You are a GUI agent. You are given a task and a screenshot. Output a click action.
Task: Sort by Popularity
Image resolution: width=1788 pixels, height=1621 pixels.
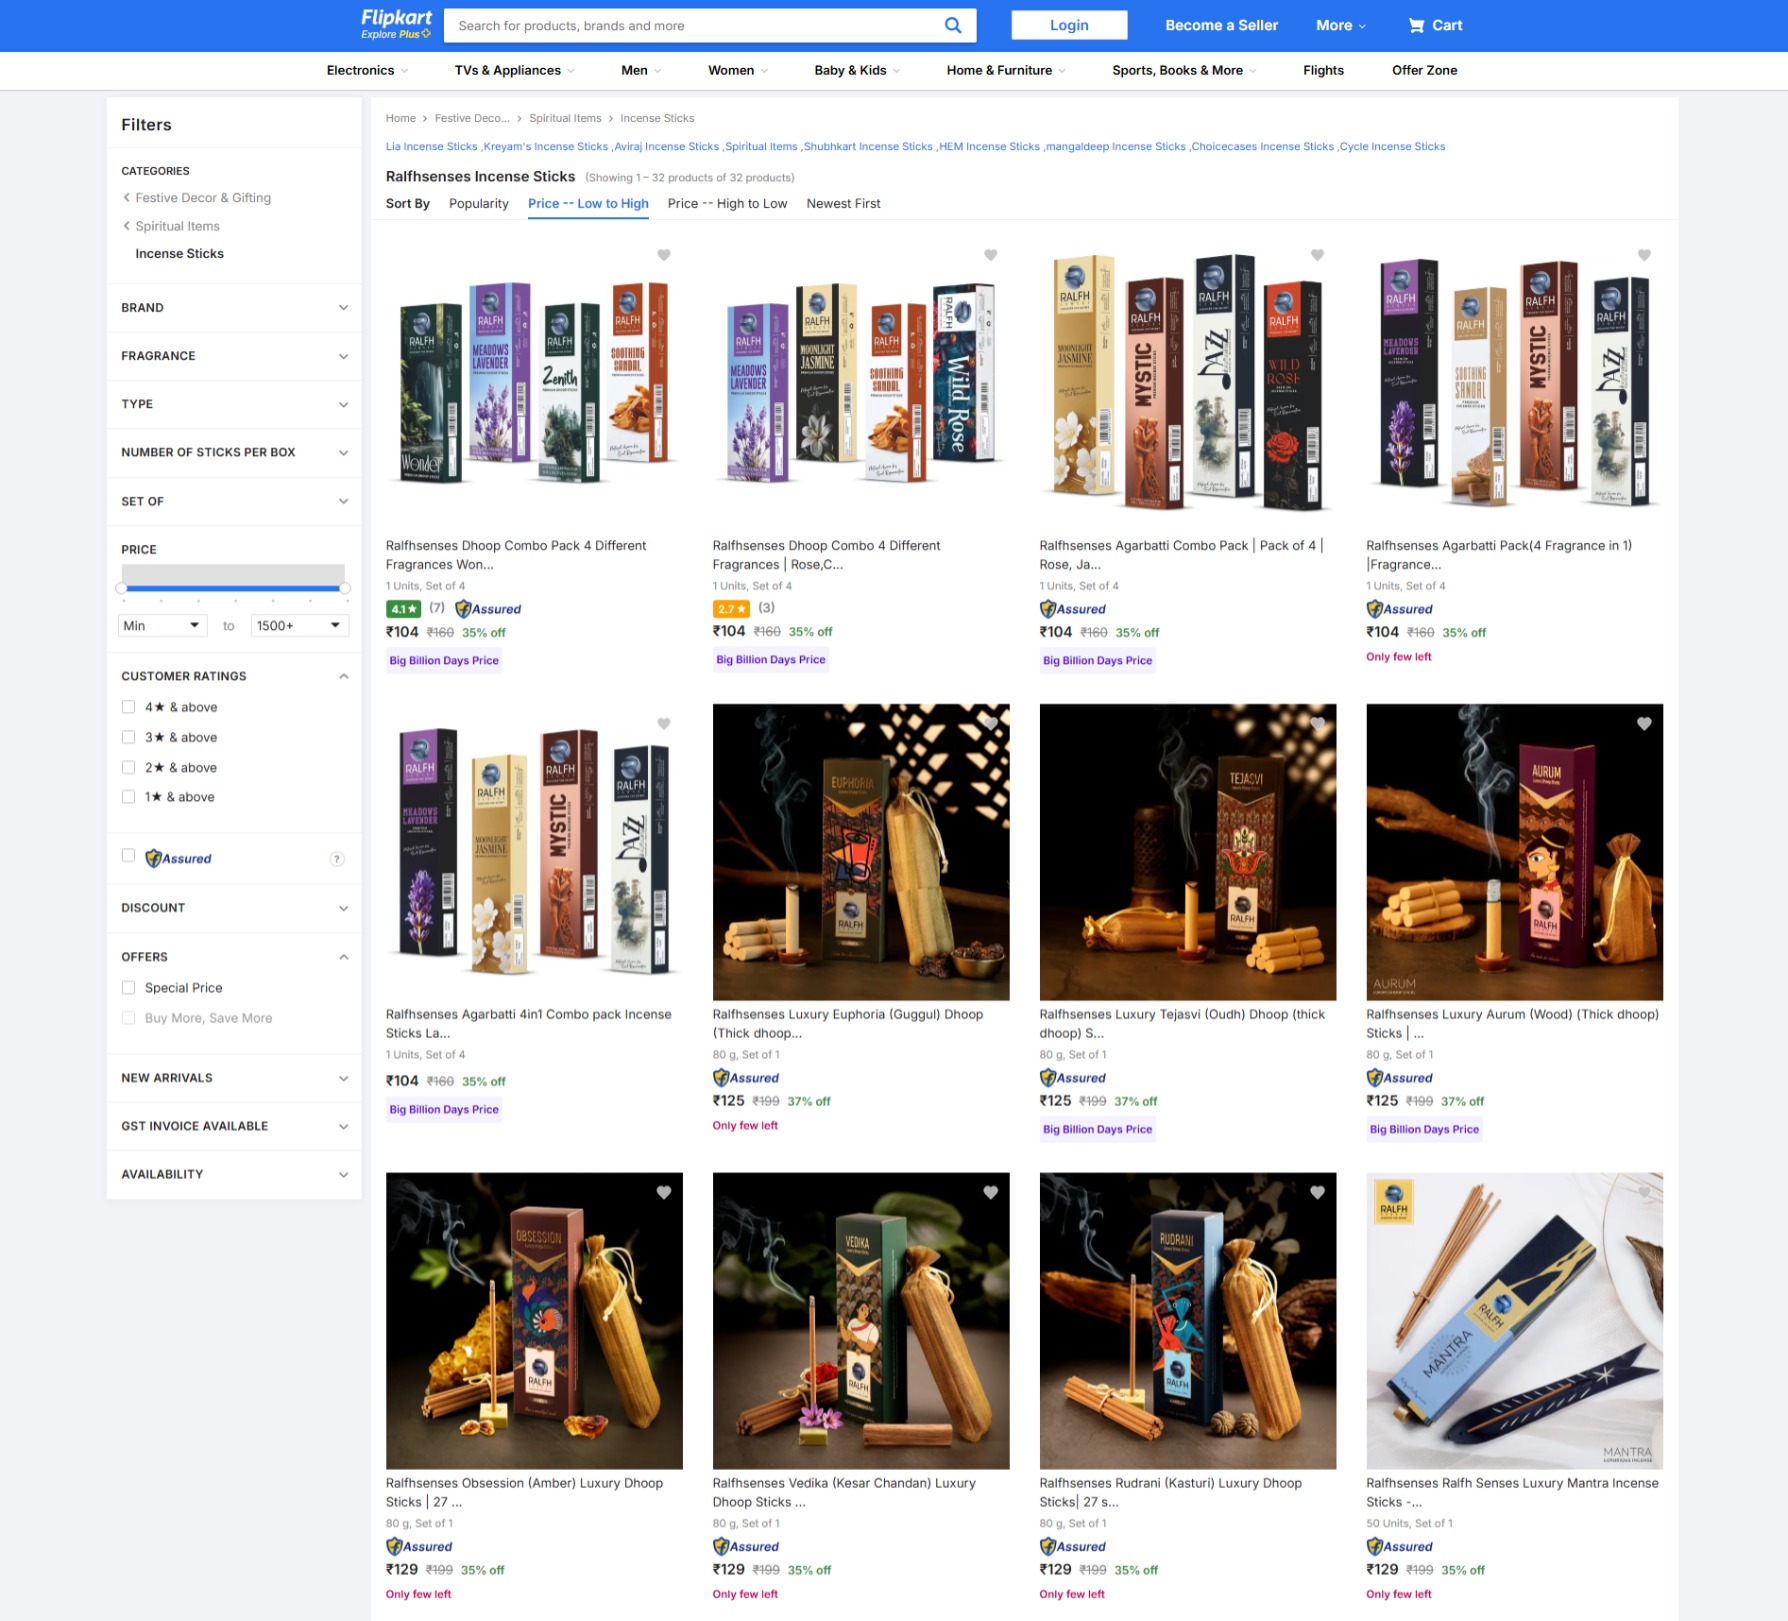click(x=479, y=204)
